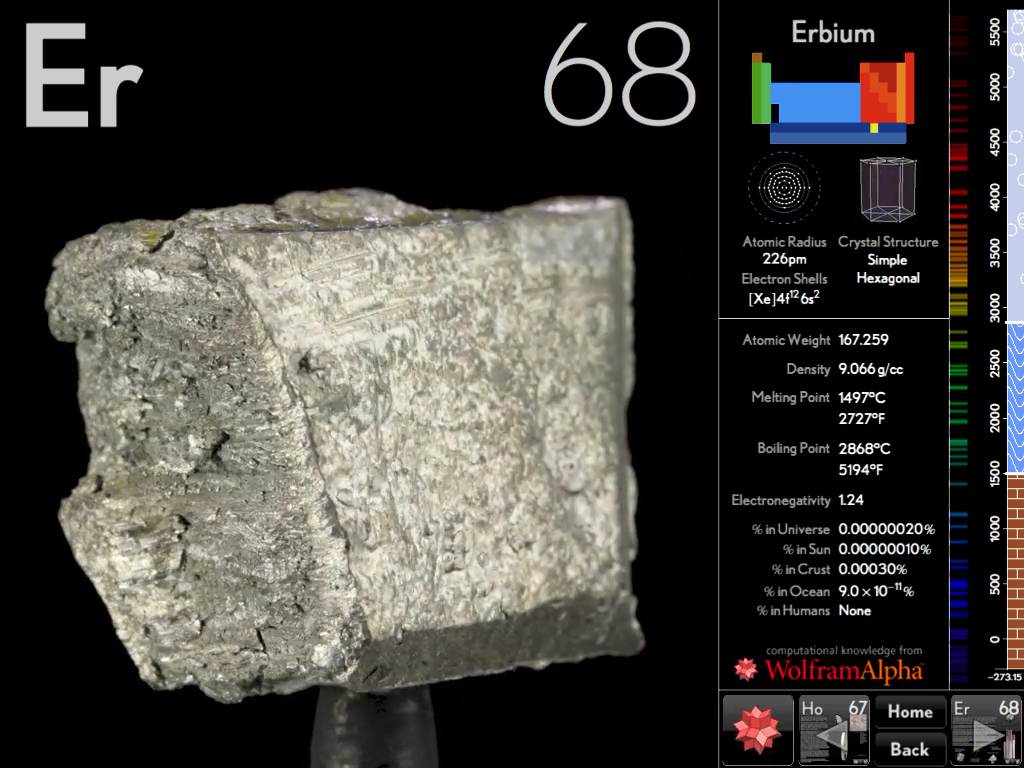Click the WolframAlpha logo

[829, 668]
